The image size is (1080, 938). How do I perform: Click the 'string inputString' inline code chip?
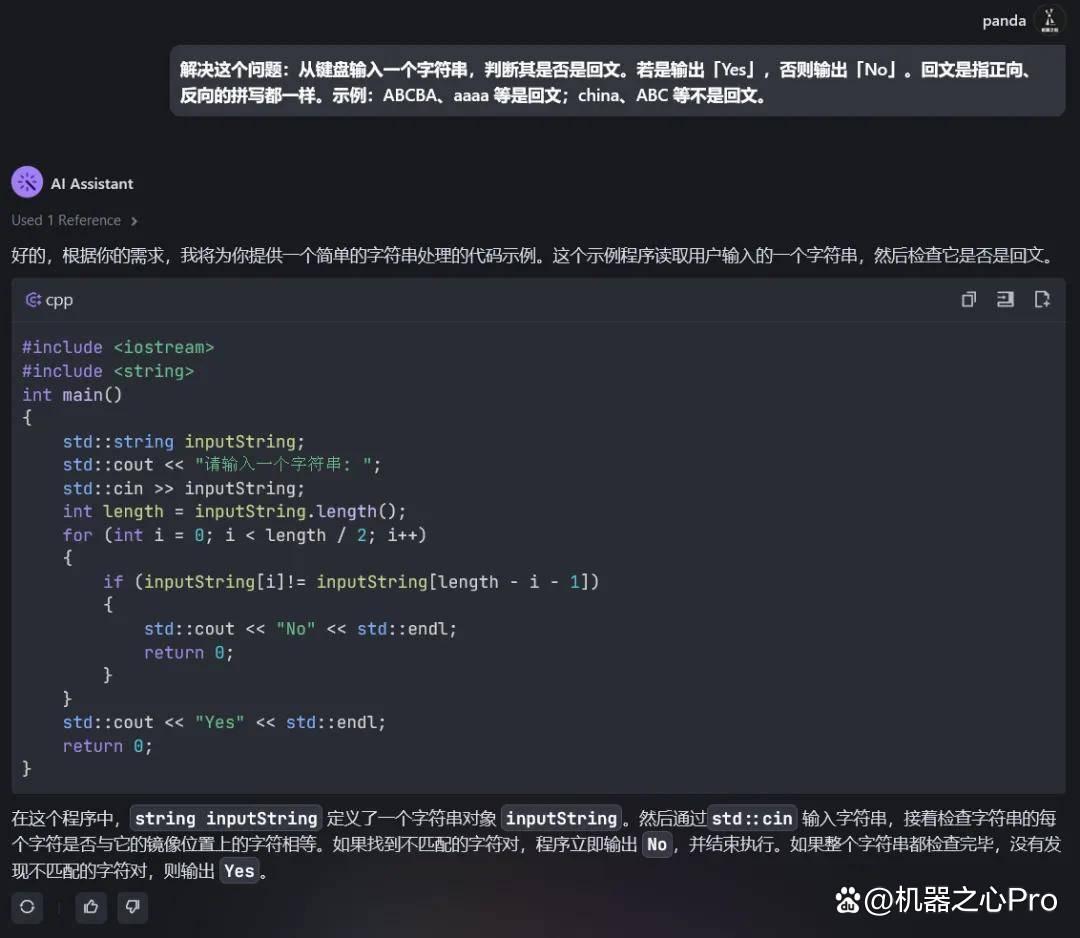[x=226, y=818]
